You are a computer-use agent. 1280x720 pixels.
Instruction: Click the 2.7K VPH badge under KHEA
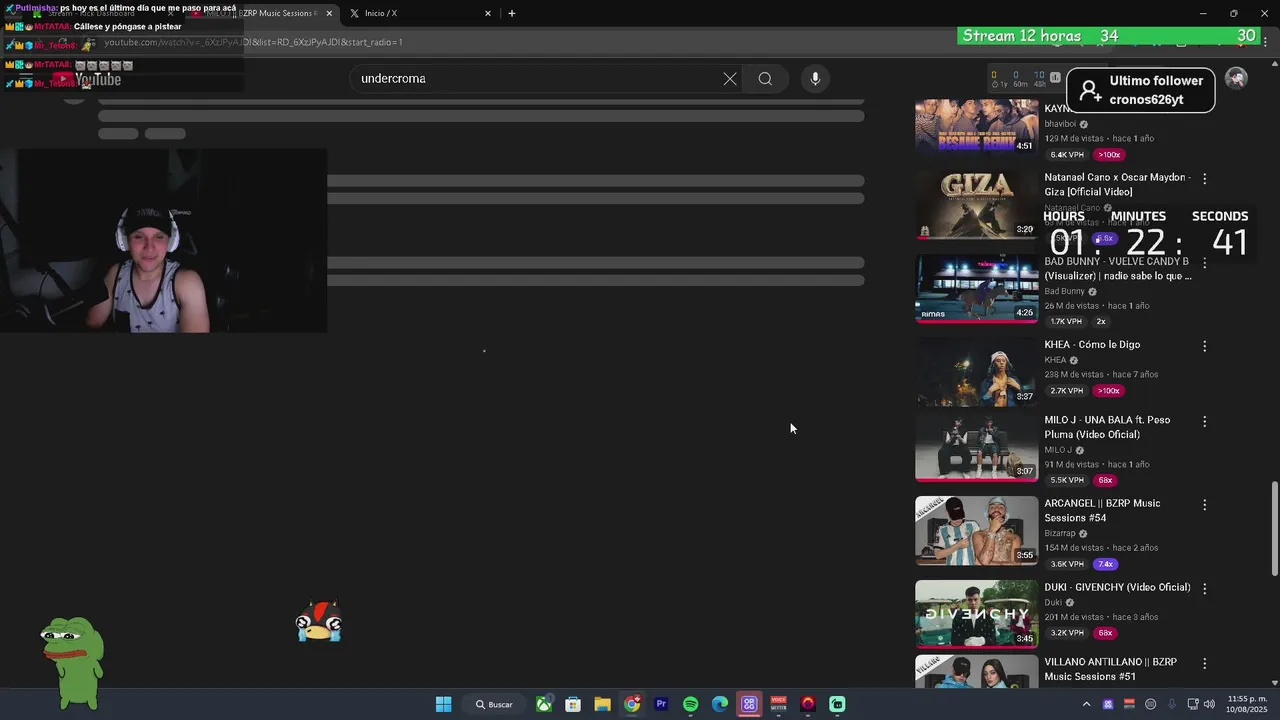1067,391
